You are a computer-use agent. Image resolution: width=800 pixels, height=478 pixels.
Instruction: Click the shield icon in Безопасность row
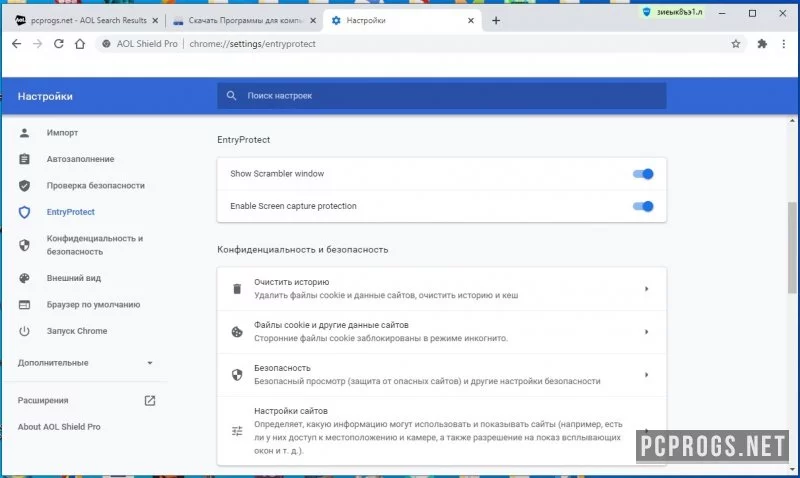click(237, 375)
